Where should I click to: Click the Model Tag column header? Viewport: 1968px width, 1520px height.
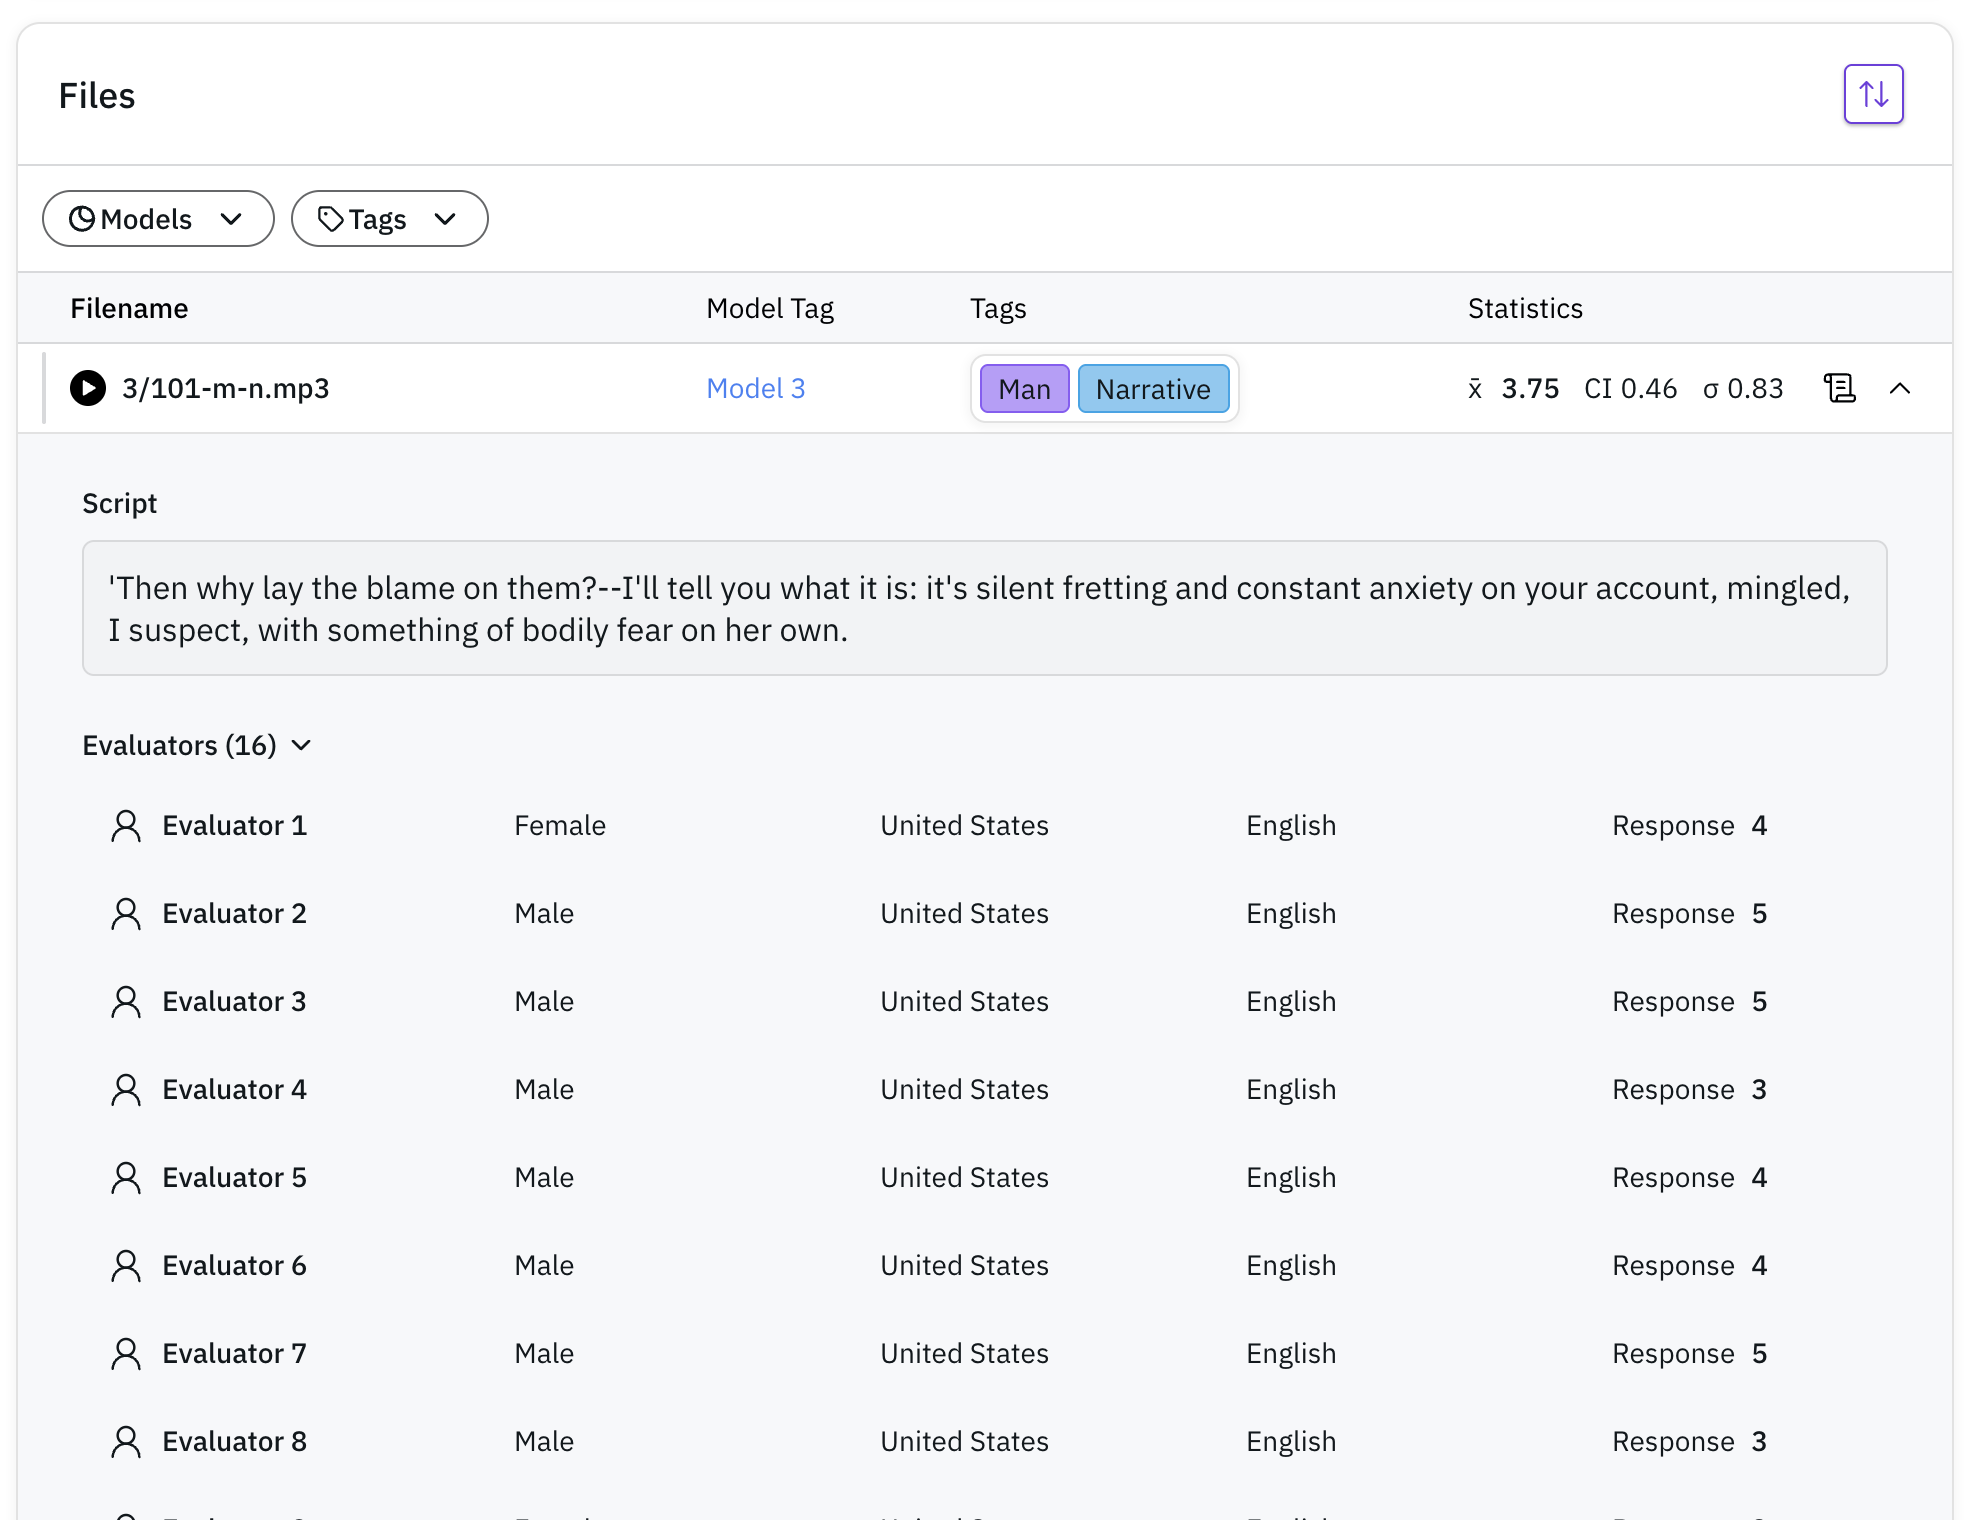[x=770, y=308]
